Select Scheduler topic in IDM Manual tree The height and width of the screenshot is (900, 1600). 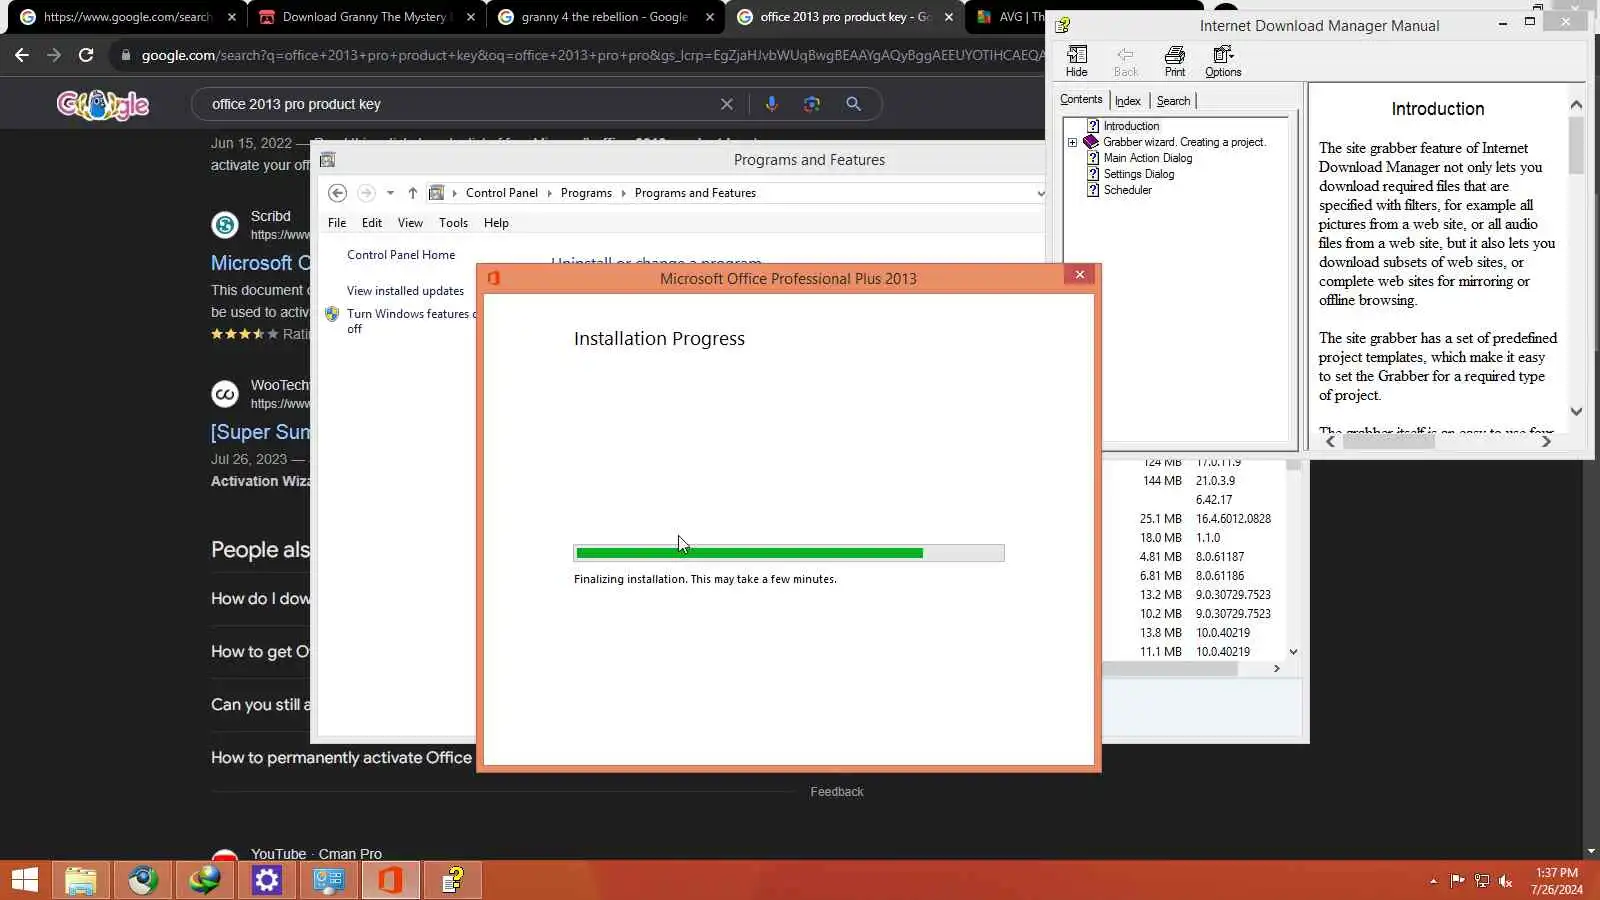point(1128,190)
